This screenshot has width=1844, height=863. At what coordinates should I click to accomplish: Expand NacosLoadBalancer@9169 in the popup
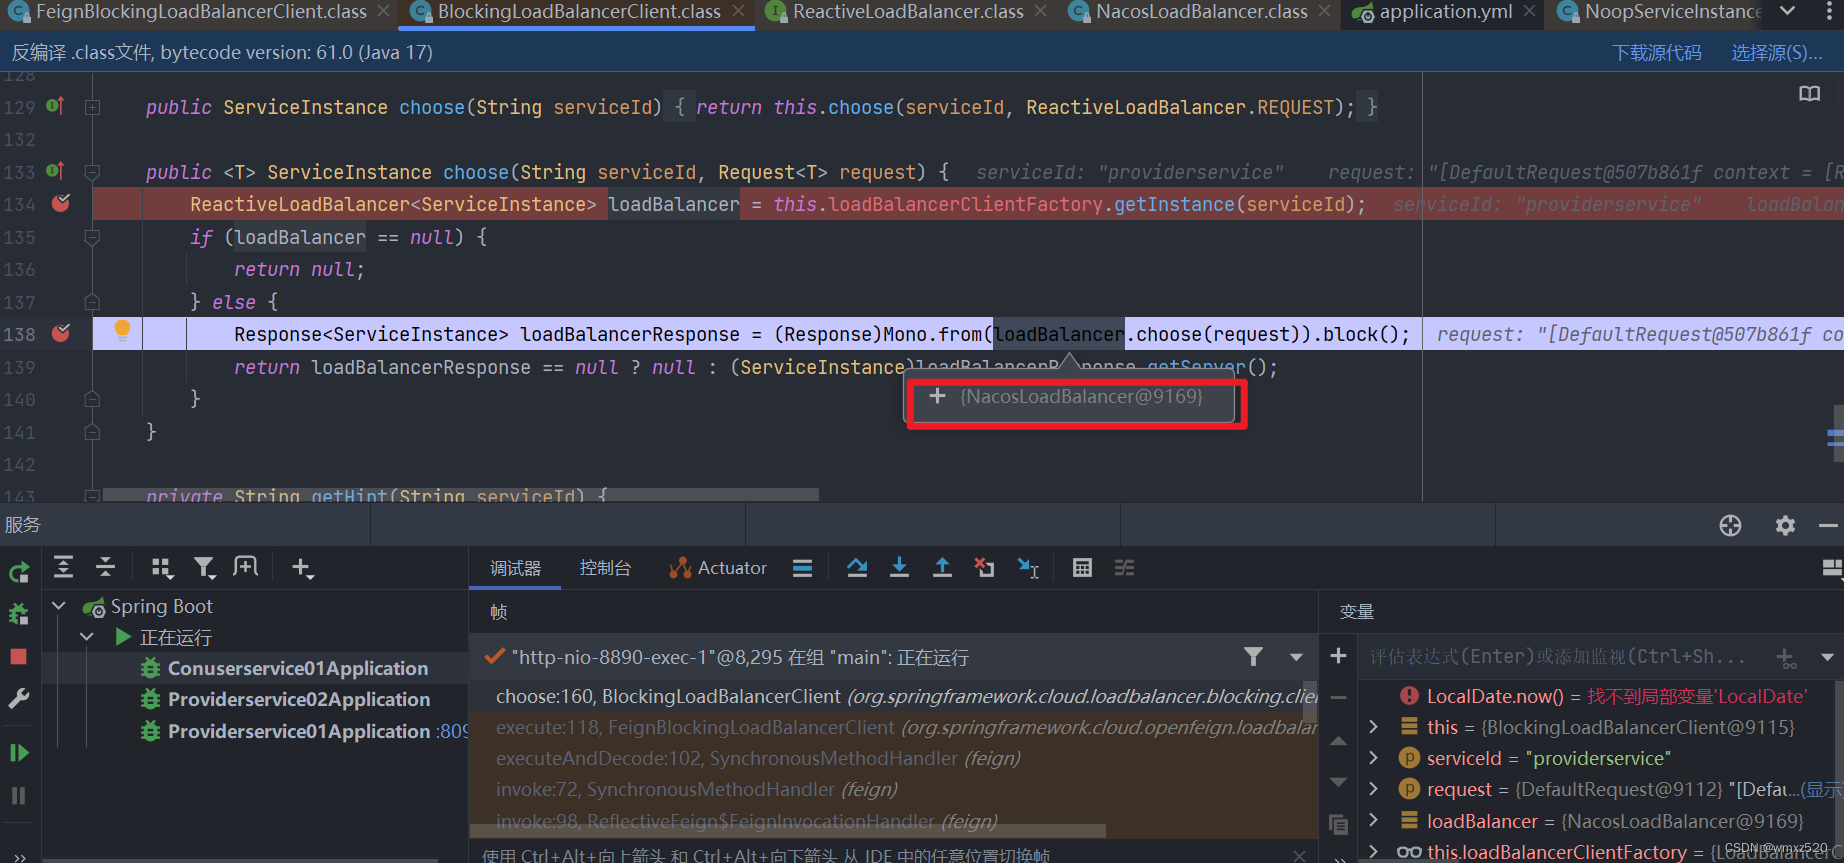[937, 396]
